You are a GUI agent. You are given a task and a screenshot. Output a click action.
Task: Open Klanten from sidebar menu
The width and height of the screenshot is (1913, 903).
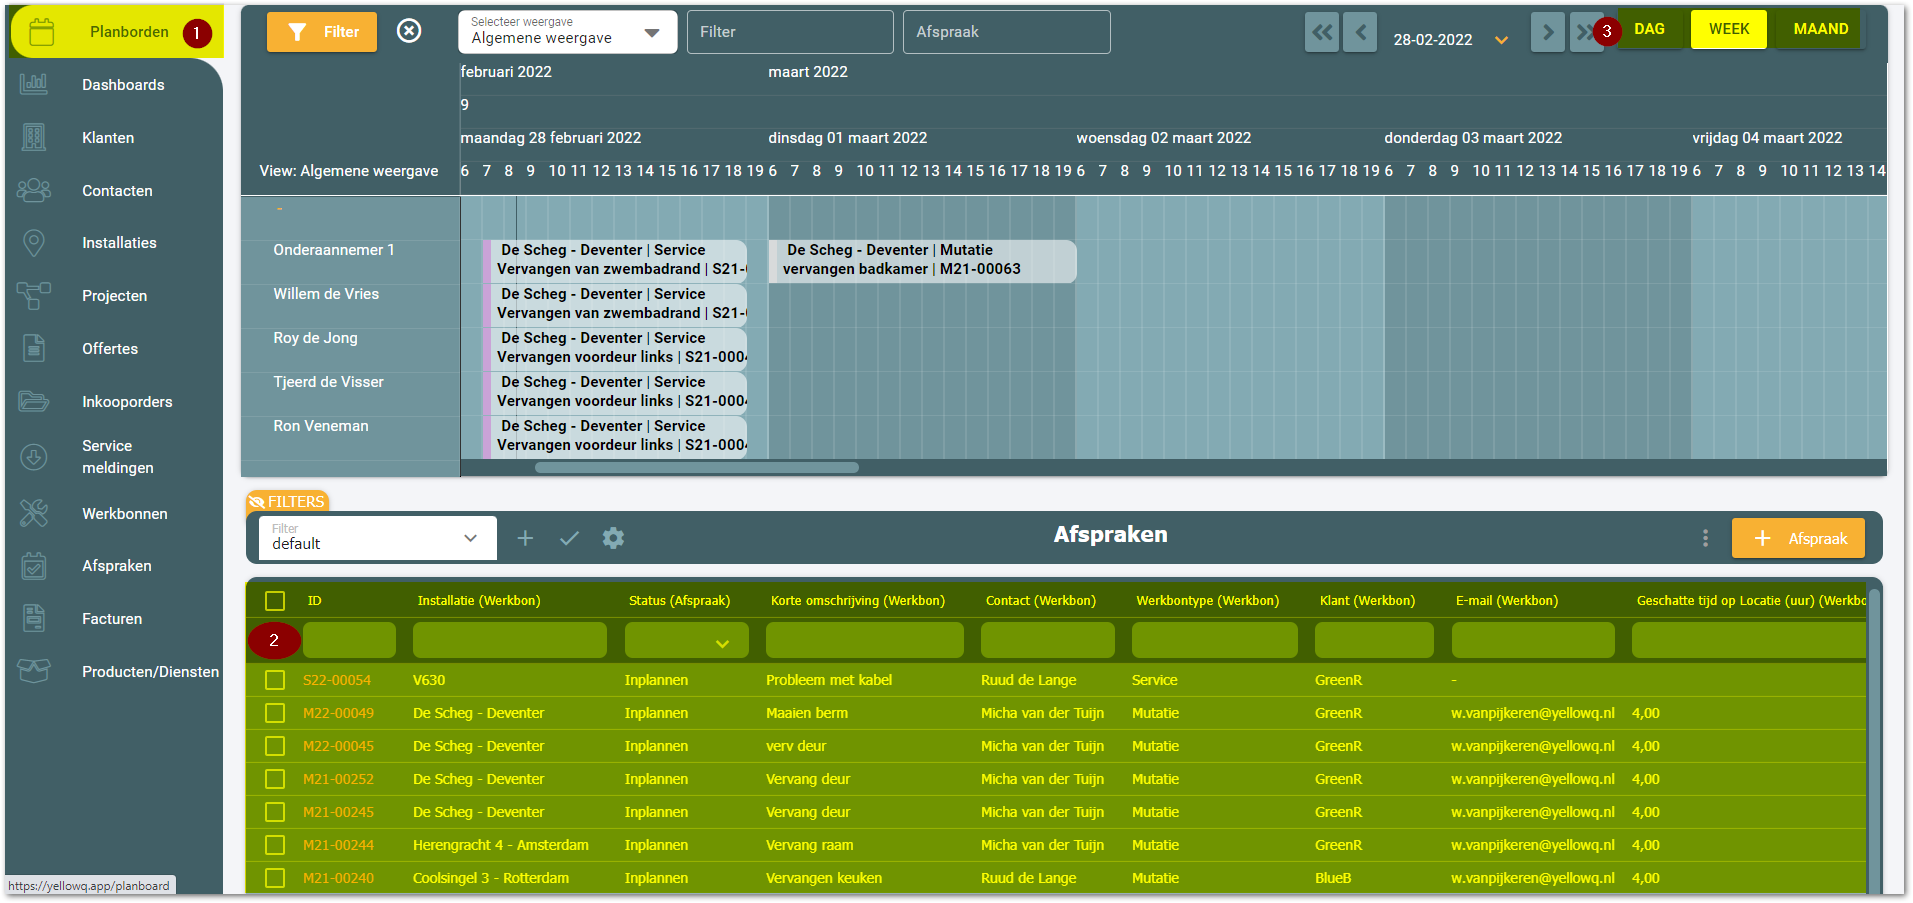[x=108, y=138]
